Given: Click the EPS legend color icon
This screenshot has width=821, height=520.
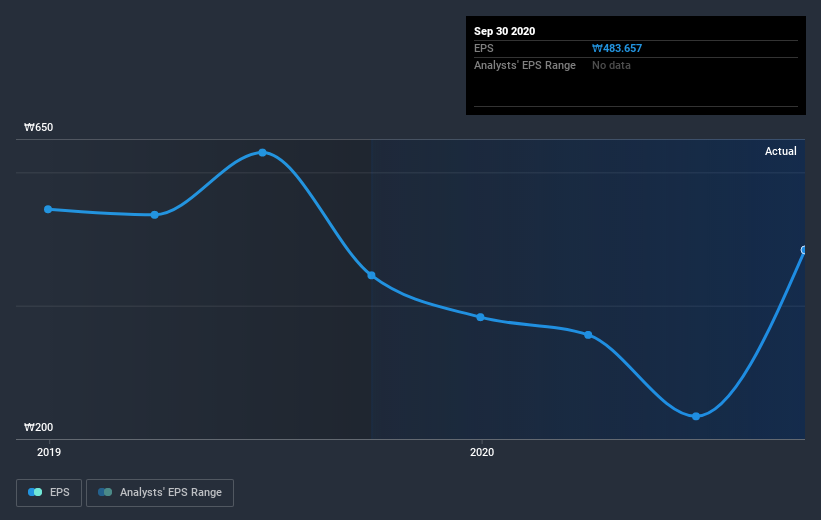Looking at the screenshot, I should tap(35, 492).
